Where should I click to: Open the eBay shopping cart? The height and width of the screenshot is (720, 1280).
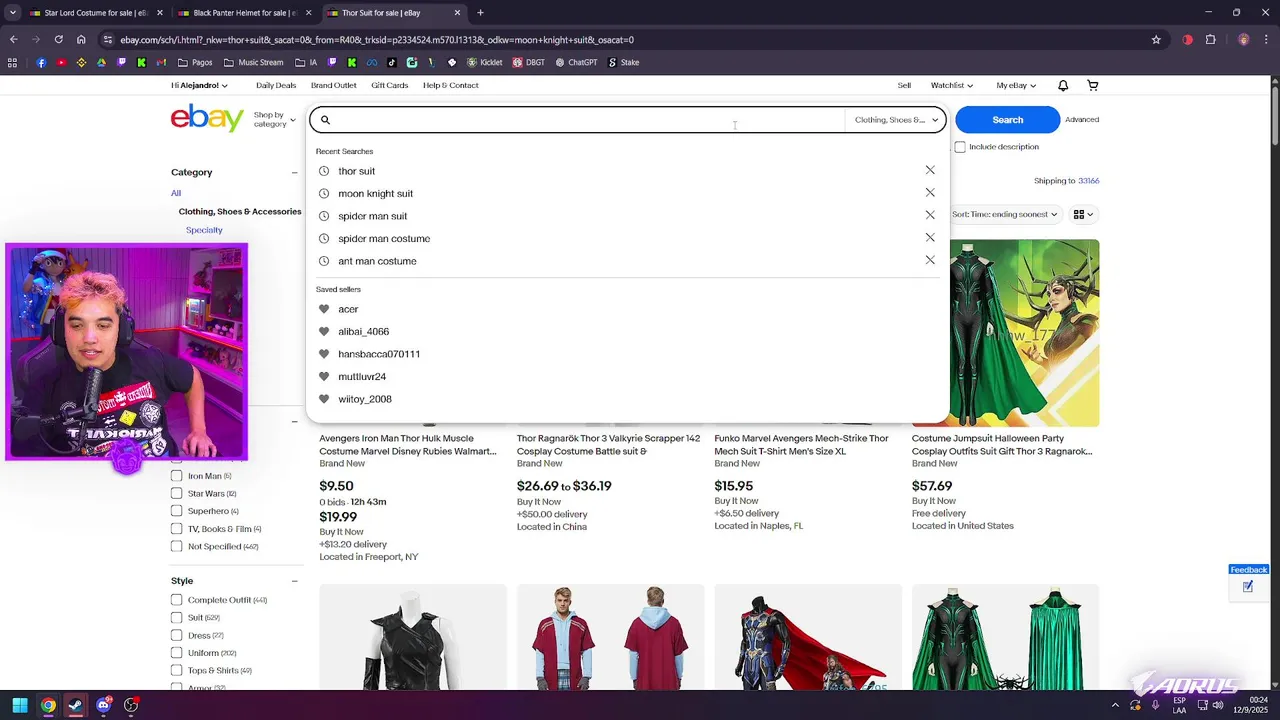coord(1093,85)
